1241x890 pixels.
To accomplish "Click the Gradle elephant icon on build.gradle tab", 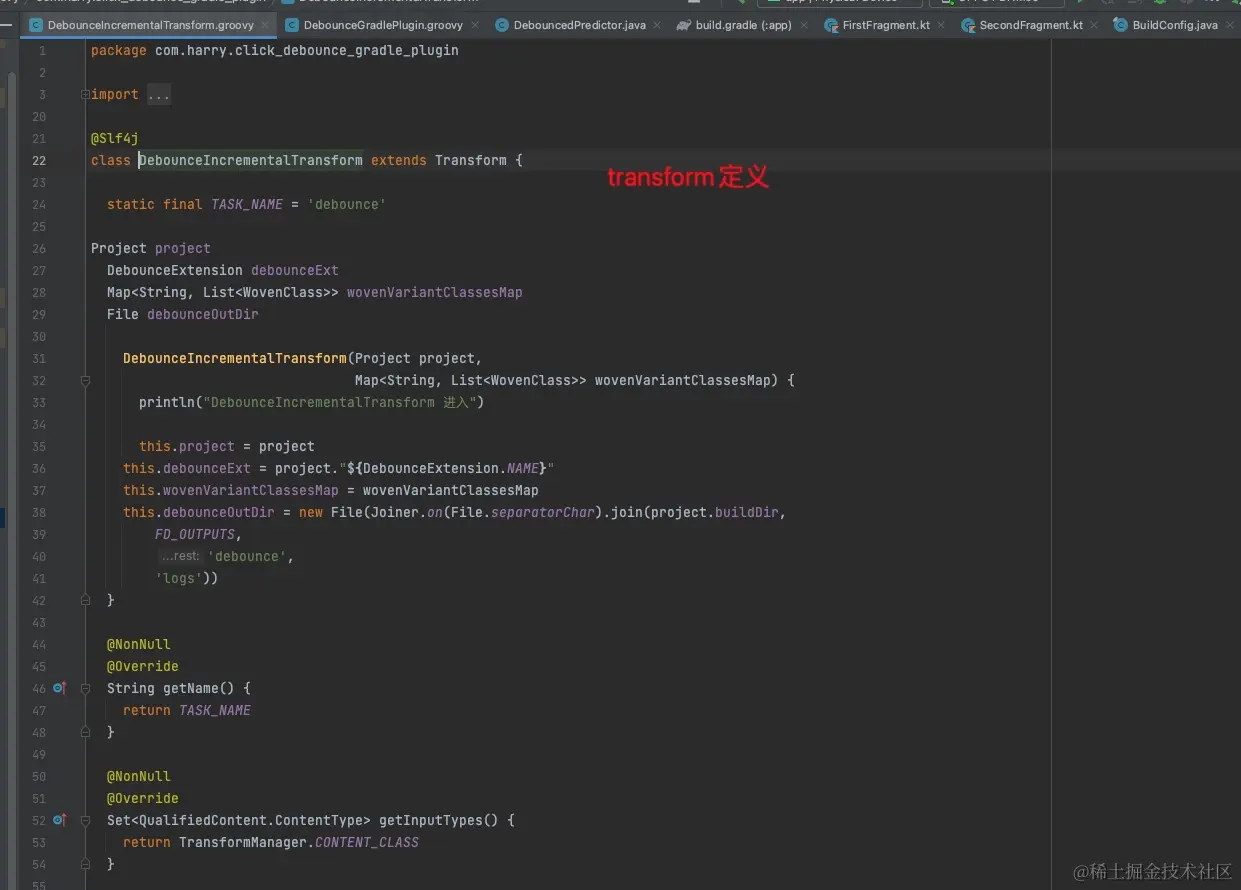I will coord(683,25).
